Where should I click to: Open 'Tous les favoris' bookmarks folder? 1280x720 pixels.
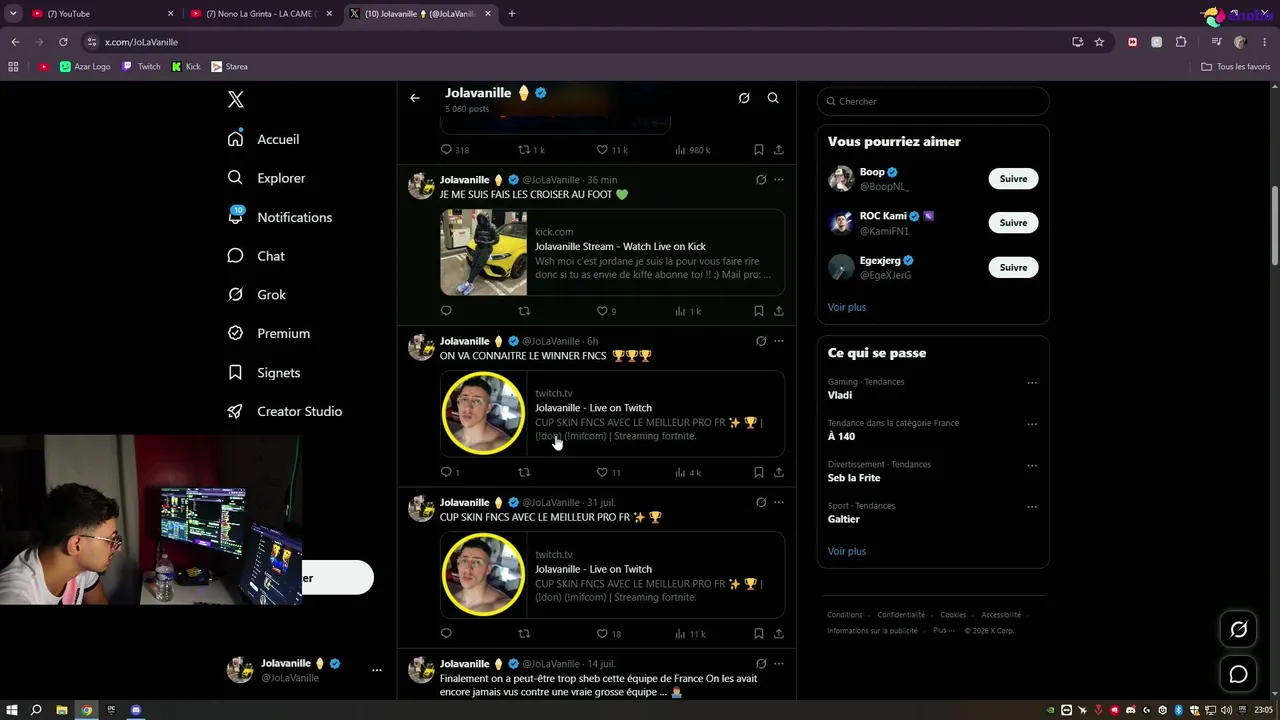click(1236, 67)
